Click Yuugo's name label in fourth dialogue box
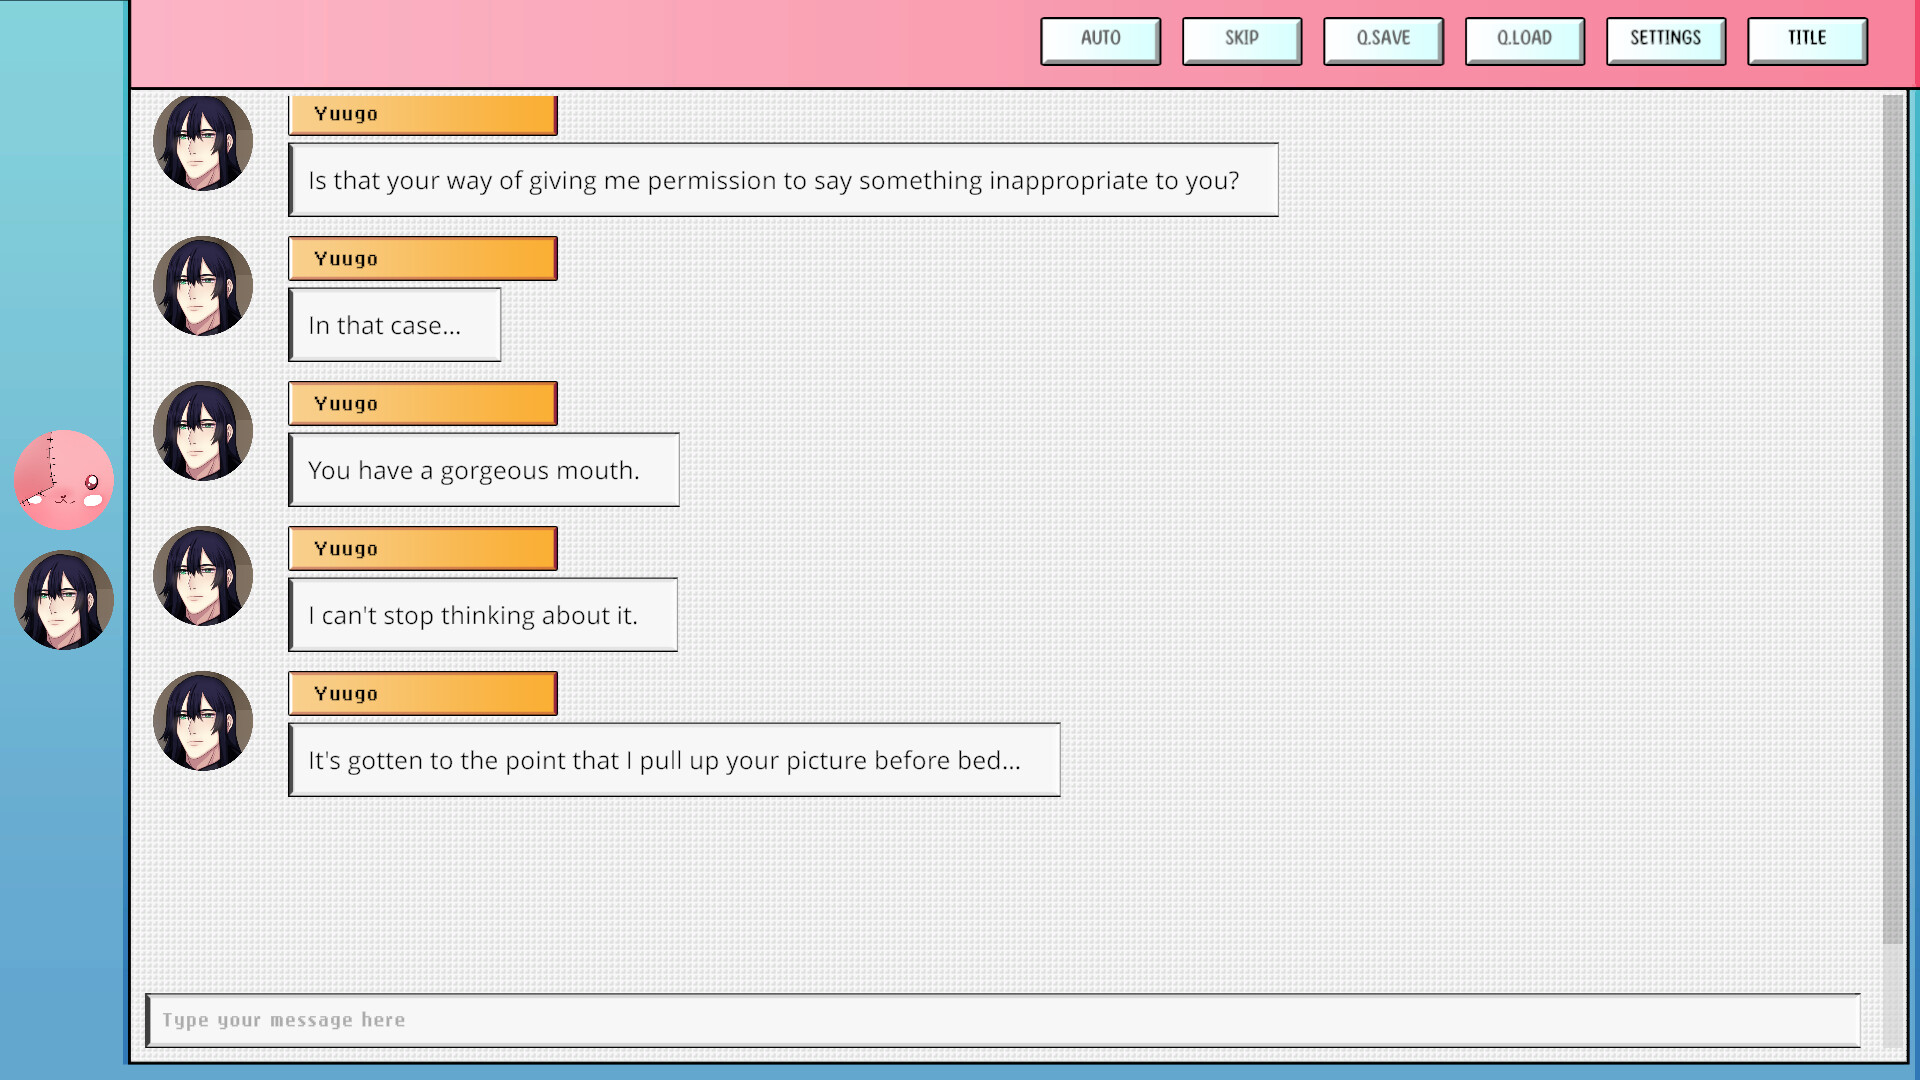 click(x=422, y=547)
